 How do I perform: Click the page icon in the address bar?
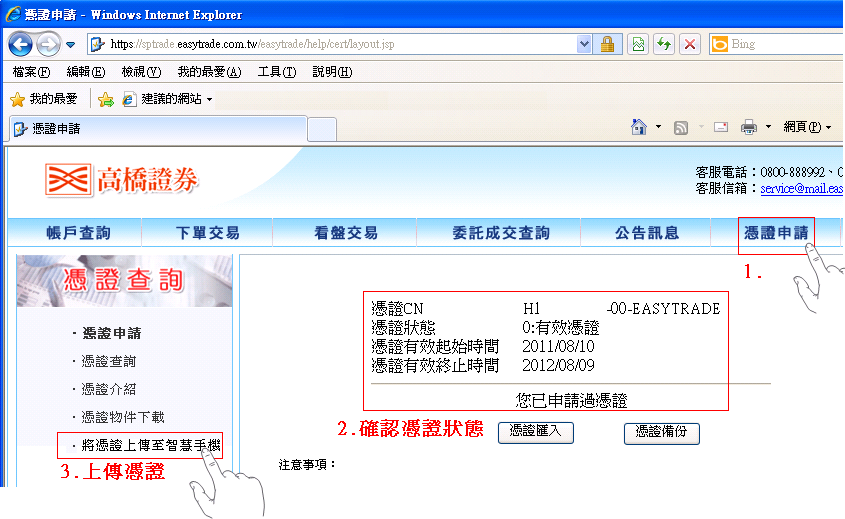click(x=98, y=44)
